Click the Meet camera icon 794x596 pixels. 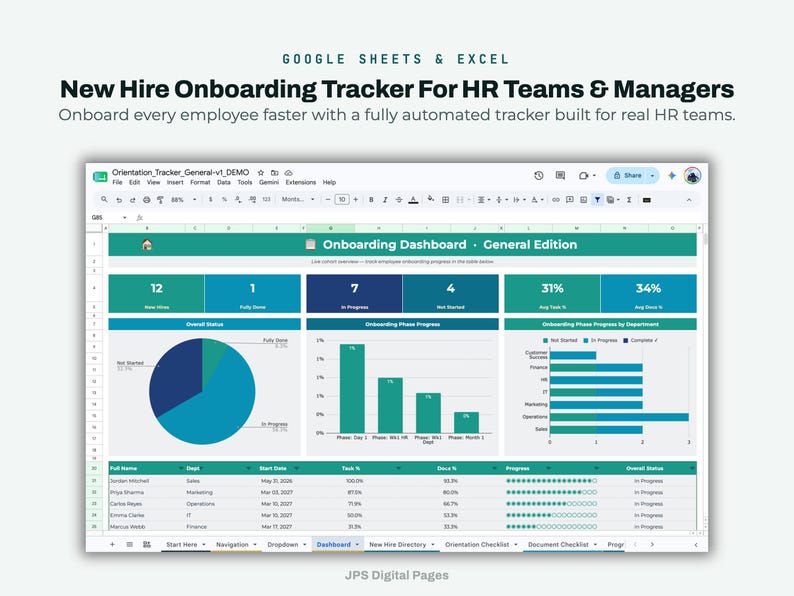pos(584,176)
